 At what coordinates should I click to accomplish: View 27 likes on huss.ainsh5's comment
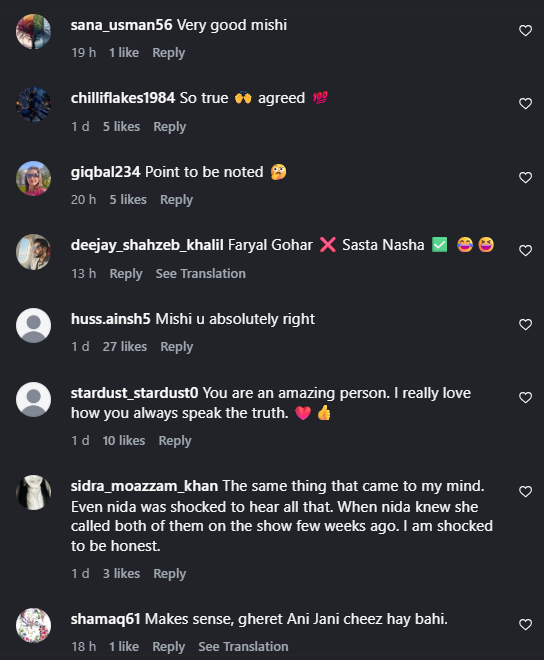[125, 346]
